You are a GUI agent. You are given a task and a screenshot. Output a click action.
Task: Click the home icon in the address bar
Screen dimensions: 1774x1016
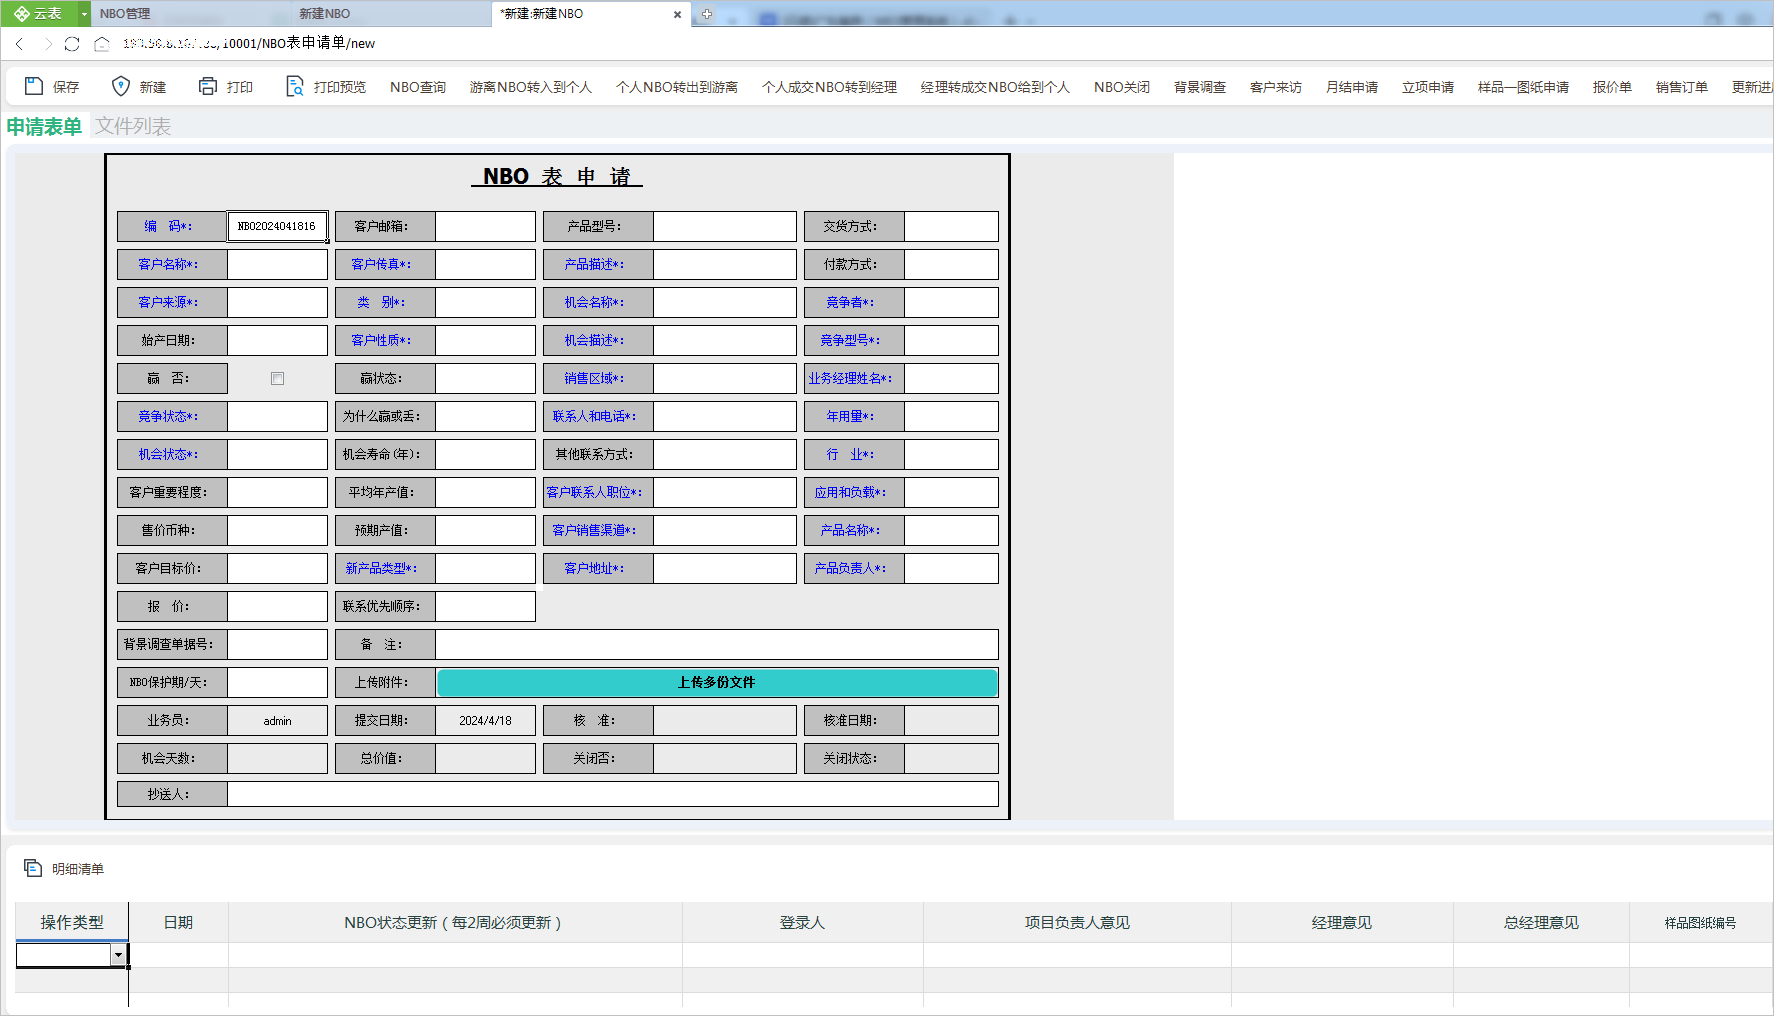[x=102, y=43]
